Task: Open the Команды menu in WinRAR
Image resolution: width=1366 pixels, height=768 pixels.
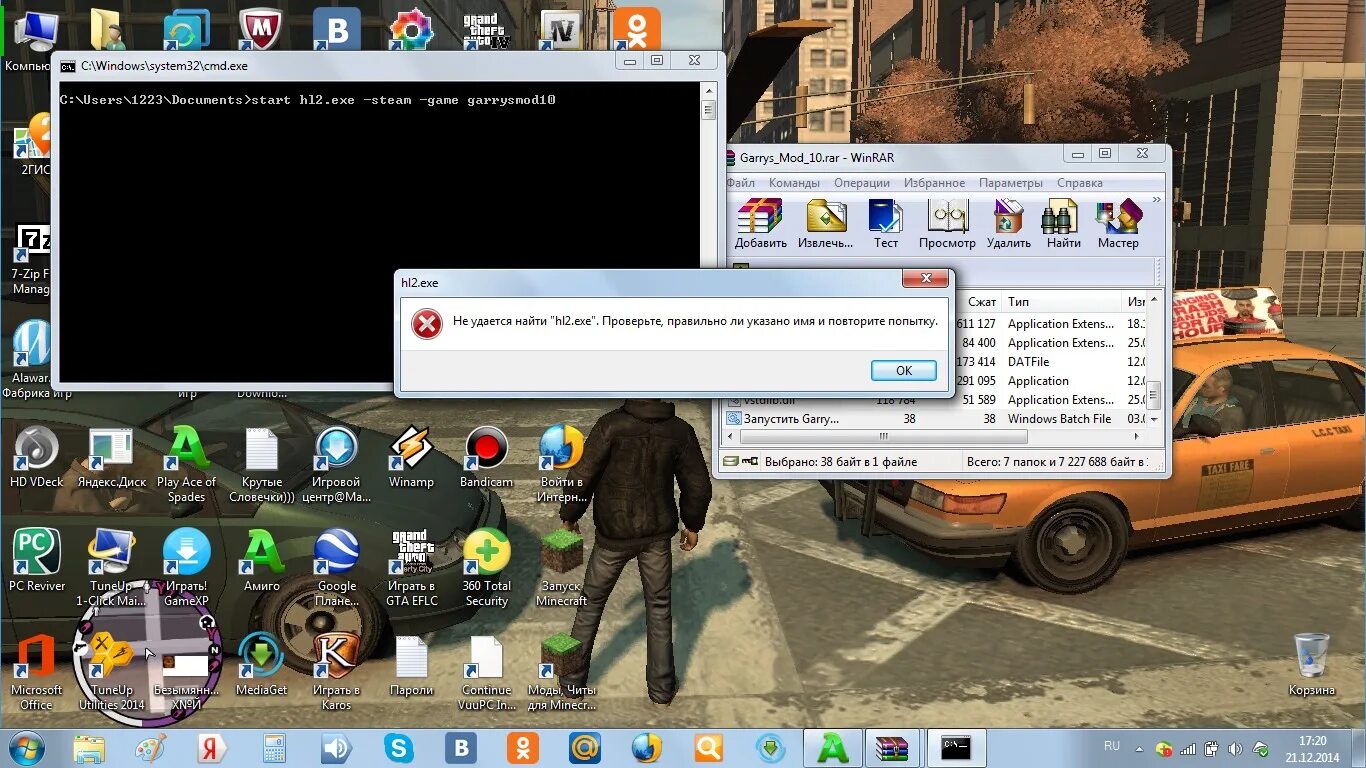Action: pyautogui.click(x=794, y=183)
